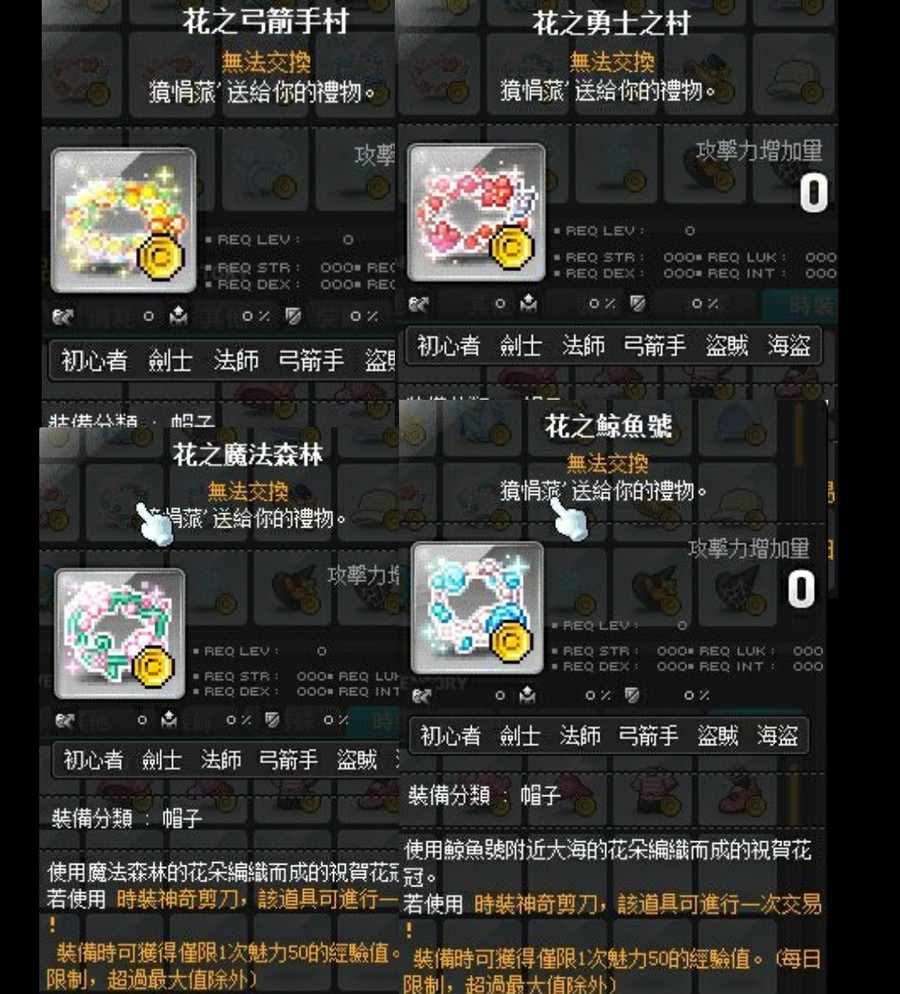Image resolution: width=900 pixels, height=994 pixels.
Task: Click the blue bubble flower wreath icon
Action: (477, 609)
